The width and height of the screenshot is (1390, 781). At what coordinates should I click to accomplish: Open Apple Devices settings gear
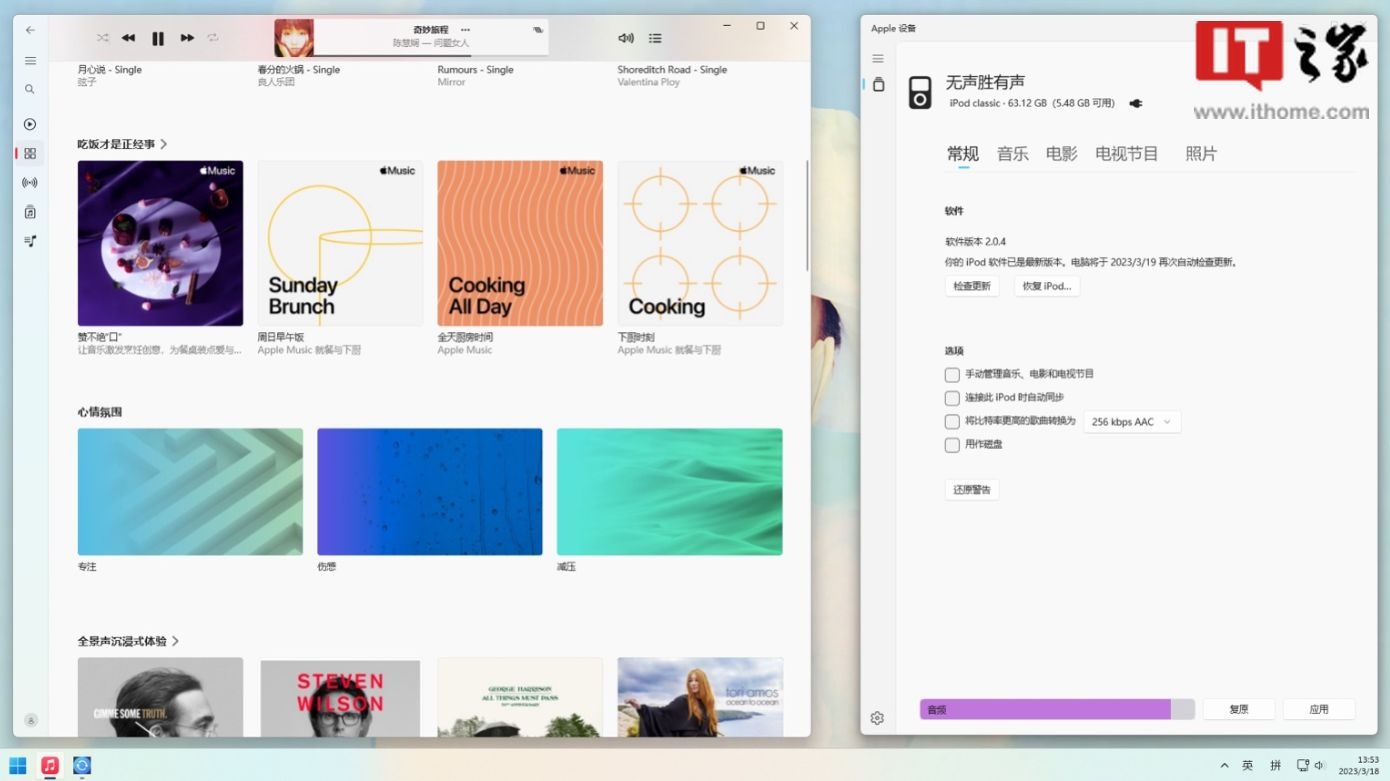point(877,718)
